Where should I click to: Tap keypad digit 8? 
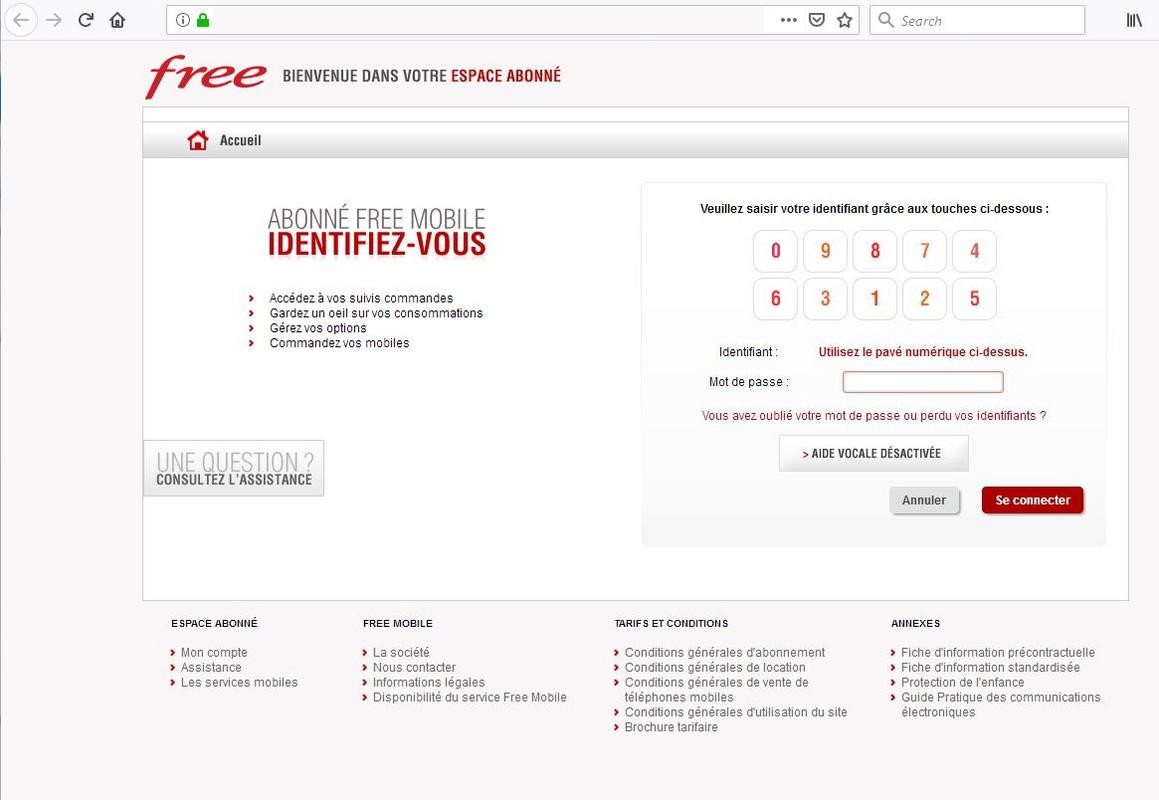[874, 251]
